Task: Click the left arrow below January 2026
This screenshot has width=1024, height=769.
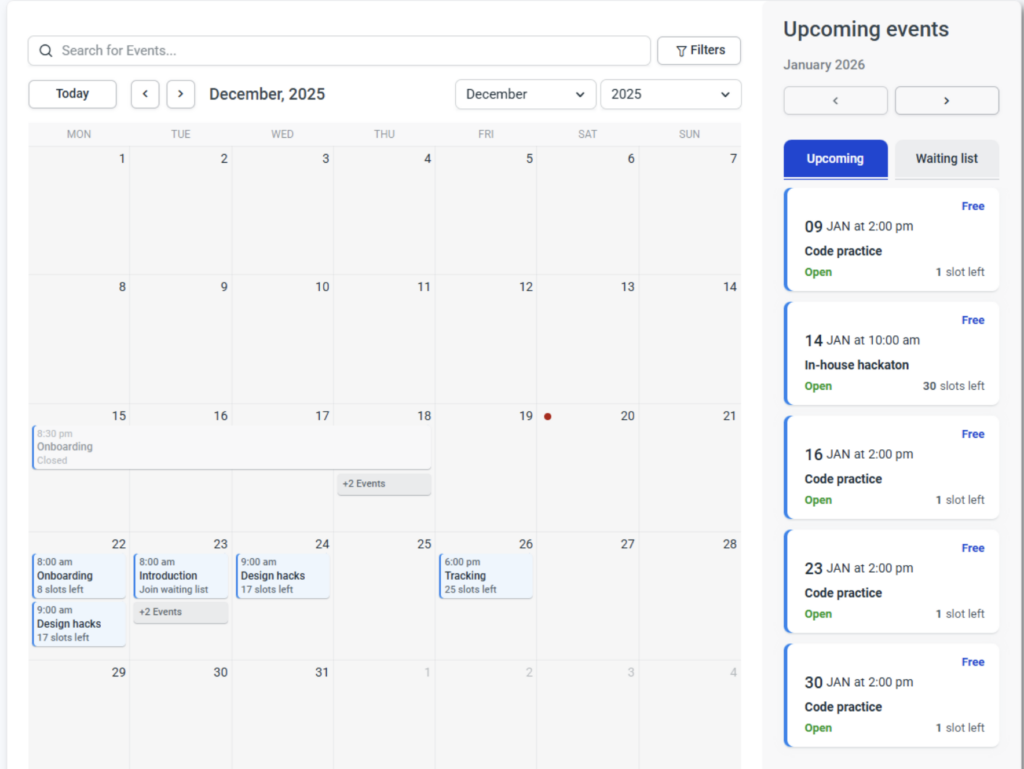Action: coord(835,100)
